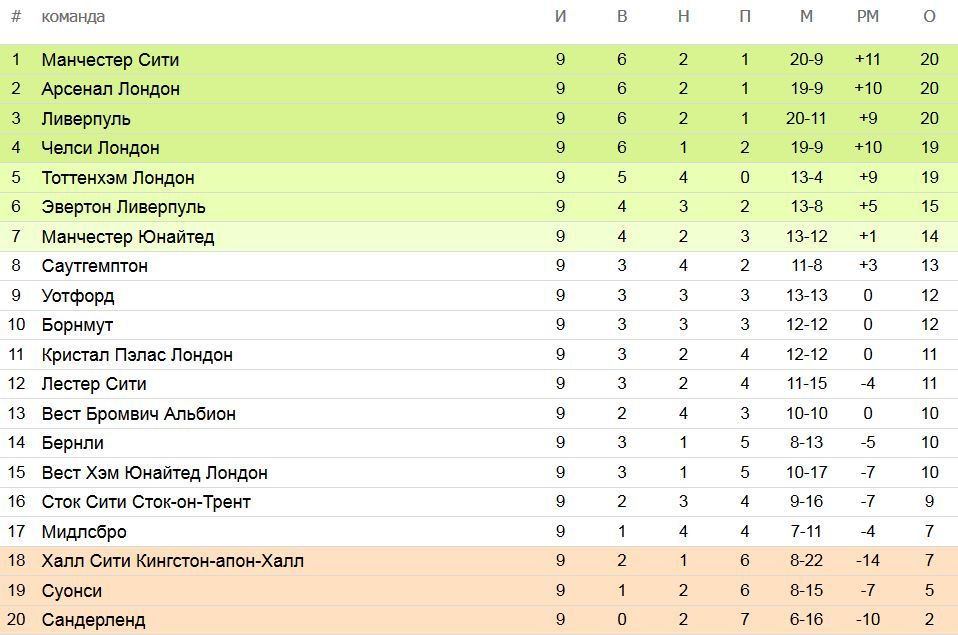Viewport: 958px width, 635px height.
Task: Open Эвертон Ливерпуль entry
Action: coord(123,207)
